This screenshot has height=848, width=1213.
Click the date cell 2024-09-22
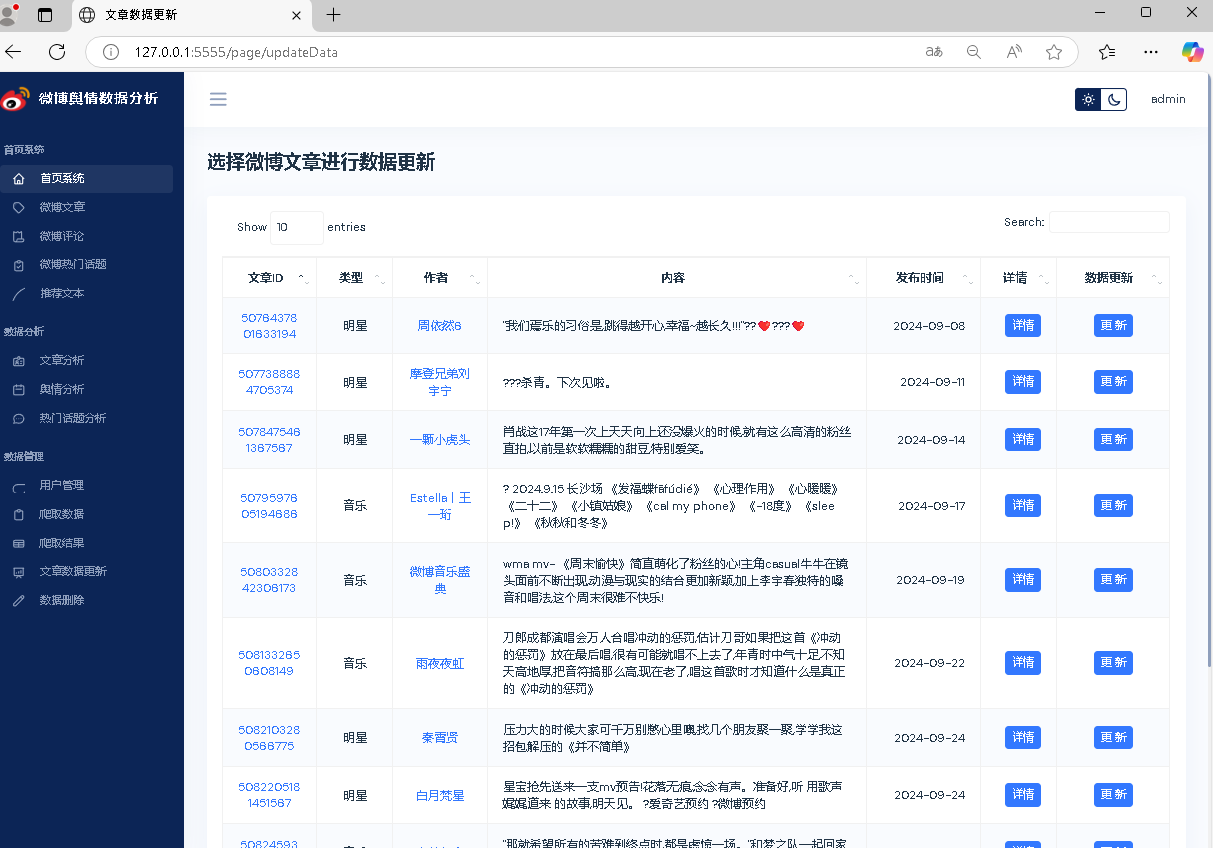(x=929, y=663)
